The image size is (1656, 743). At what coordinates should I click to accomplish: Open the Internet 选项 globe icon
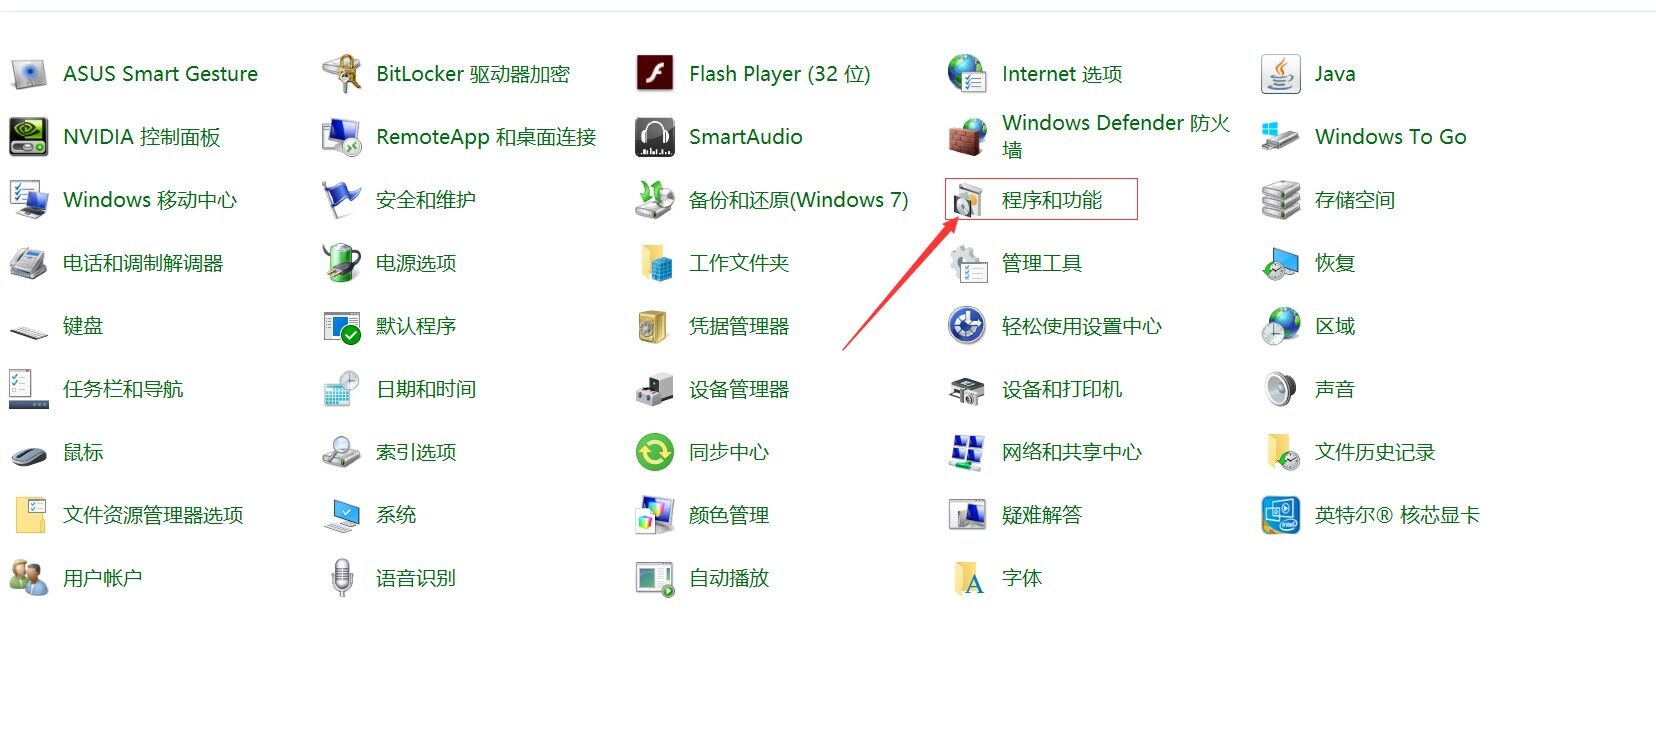[968, 74]
